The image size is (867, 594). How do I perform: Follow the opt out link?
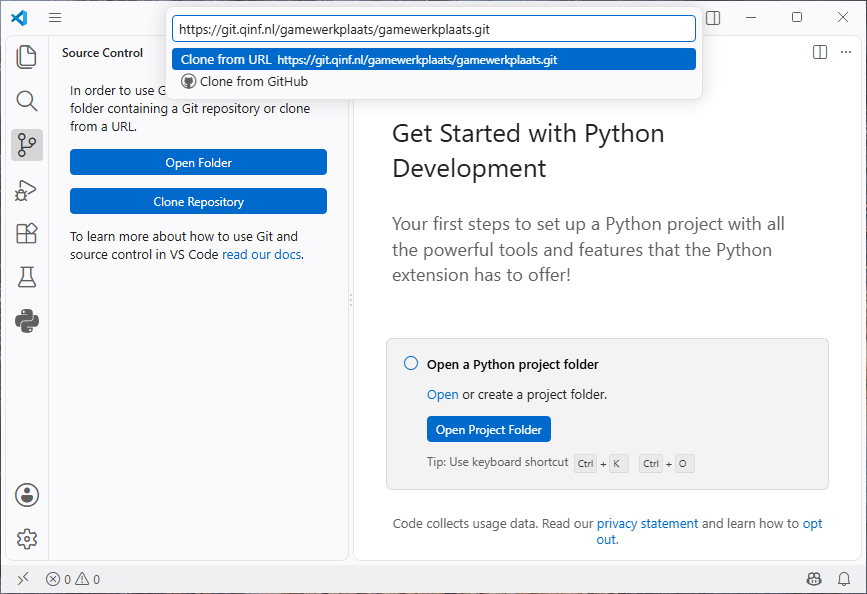click(812, 524)
